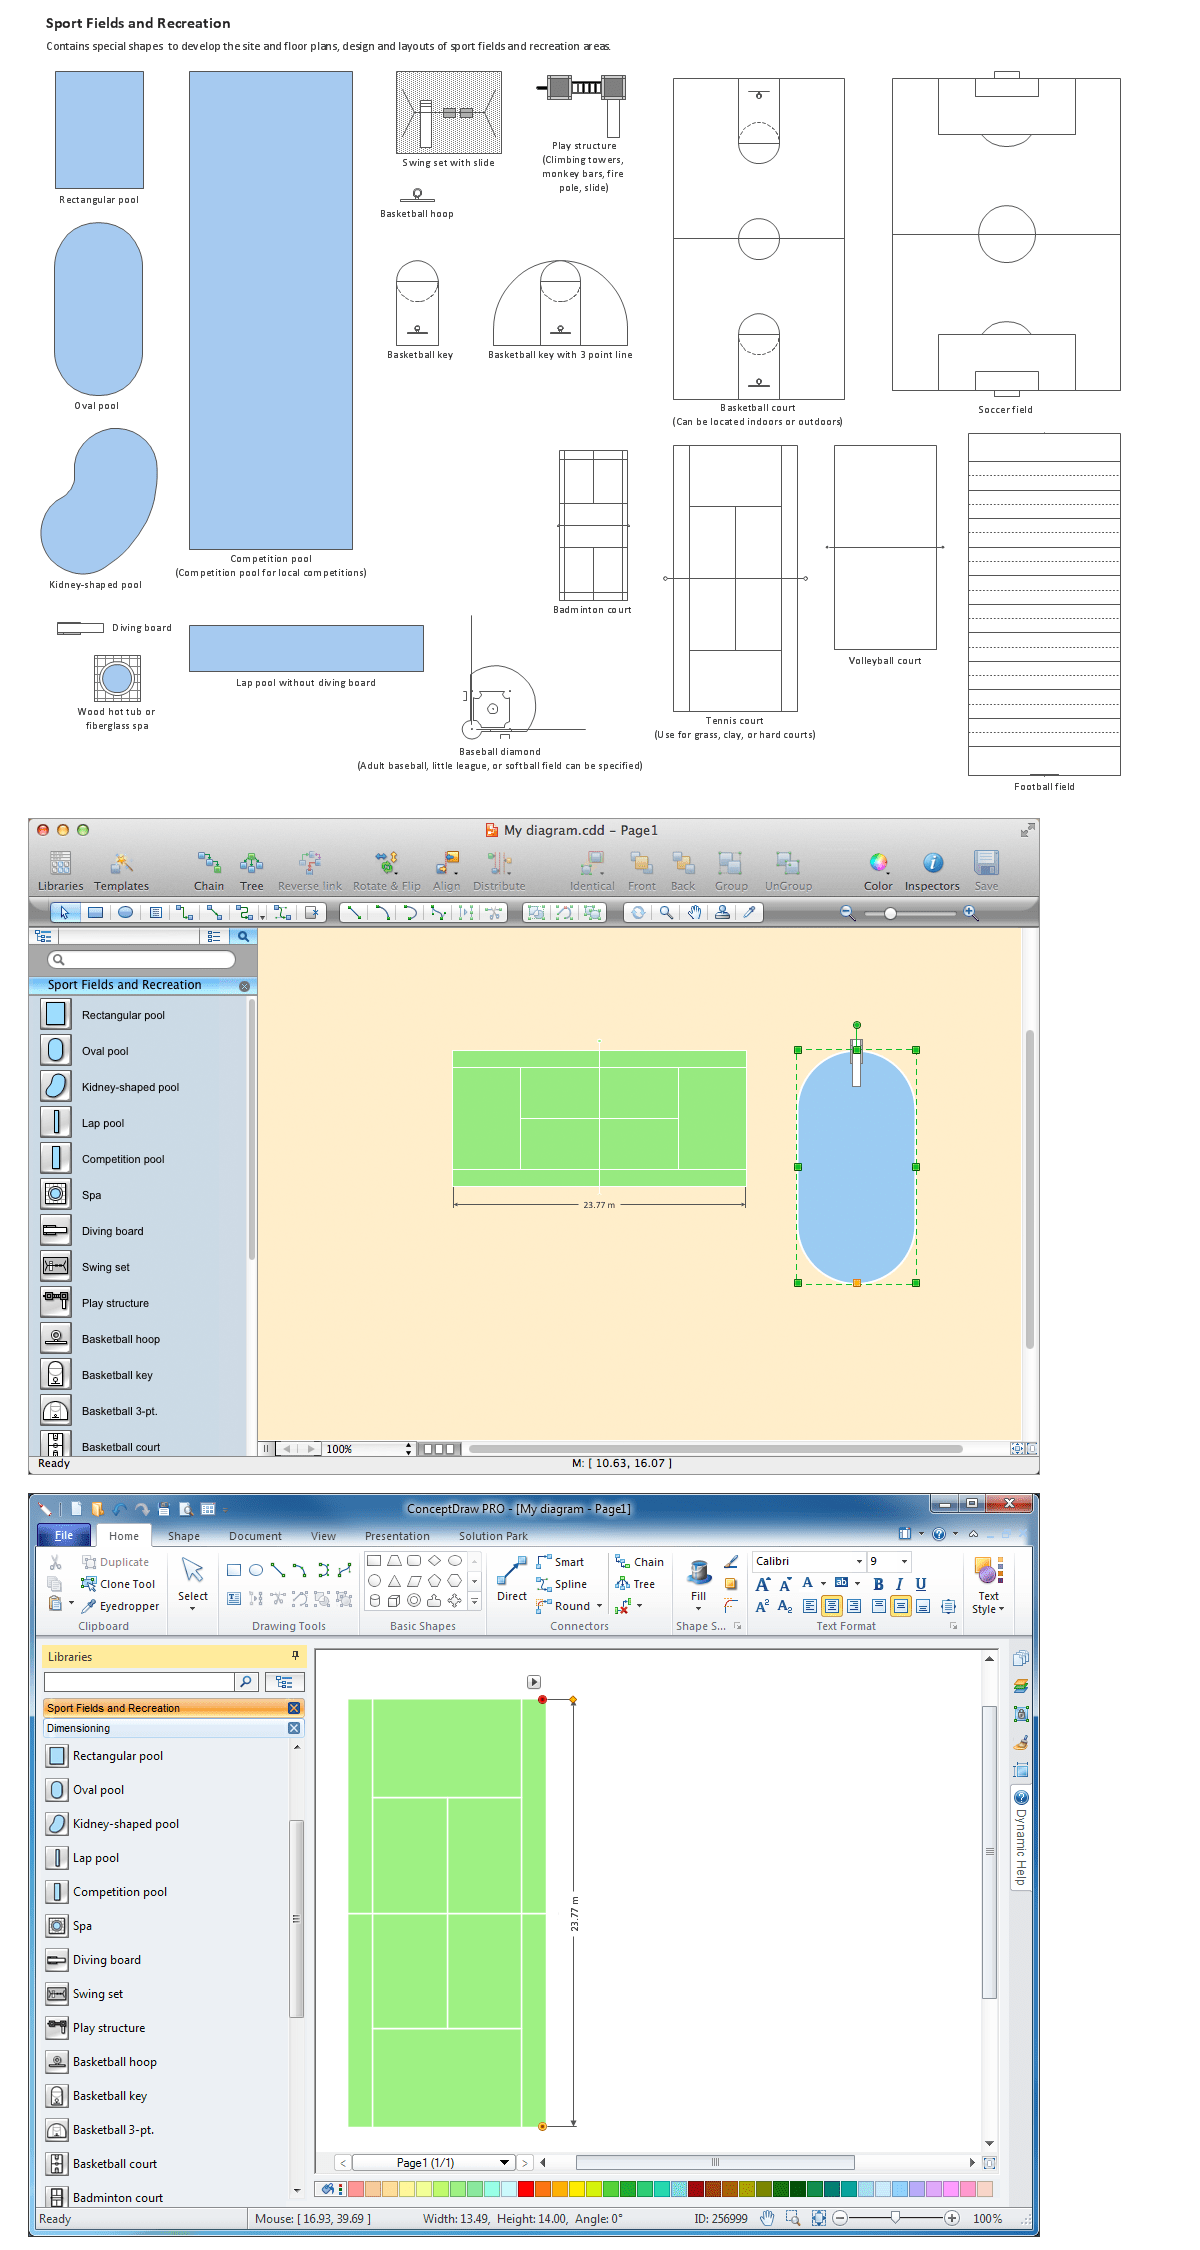Screen dimensions: 1200x2250
Task: Click search field in Mac library sidebar
Action: pos(141,959)
